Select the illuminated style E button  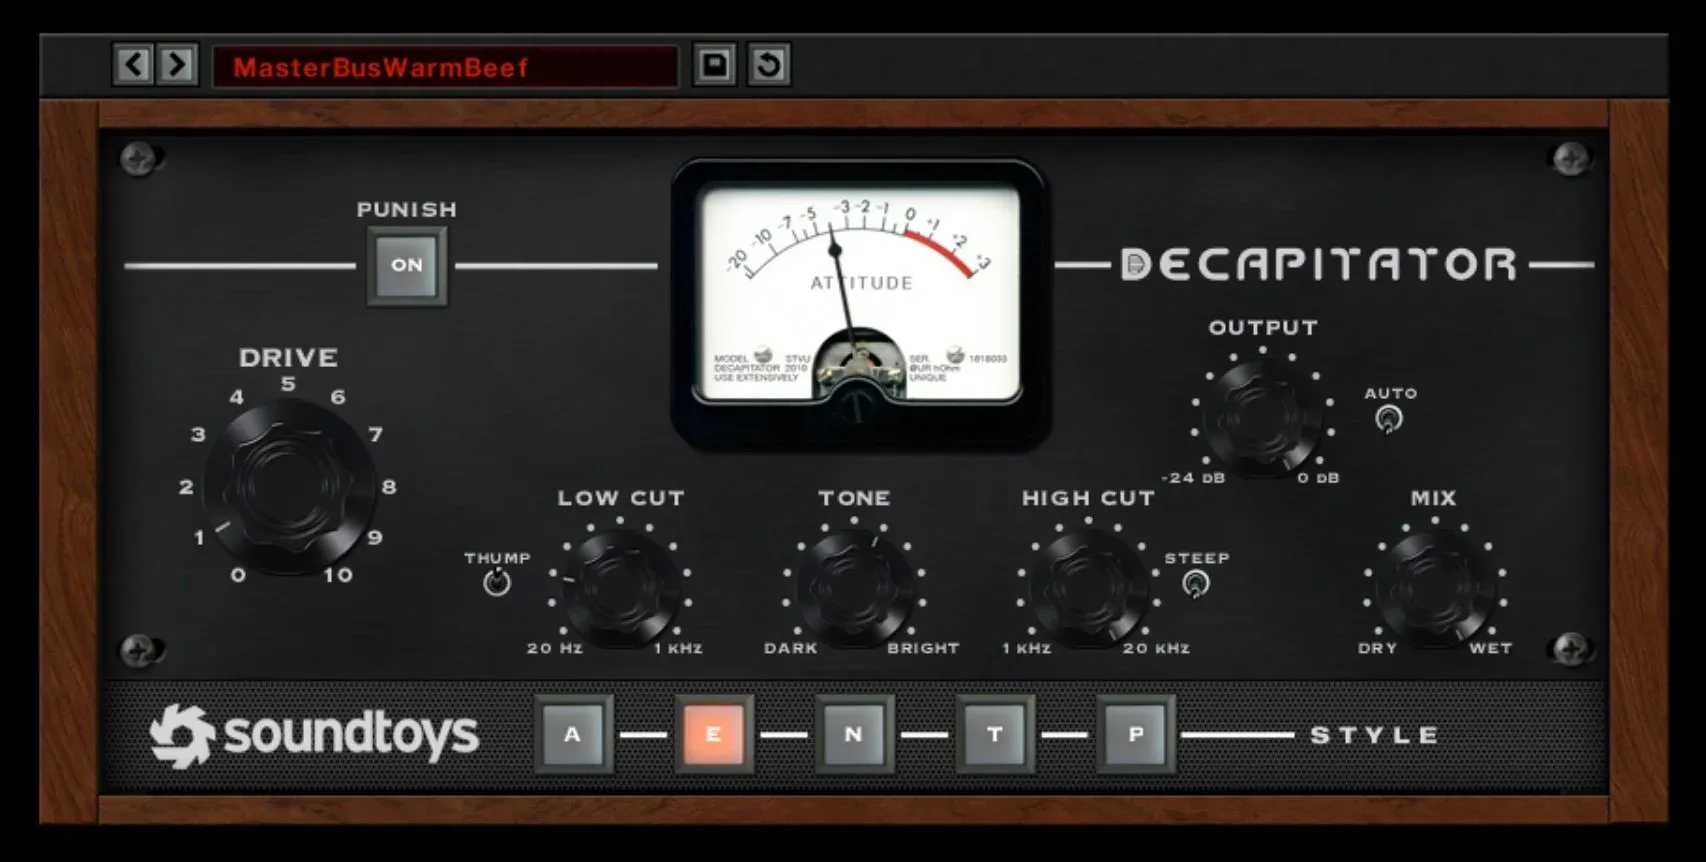(x=714, y=735)
